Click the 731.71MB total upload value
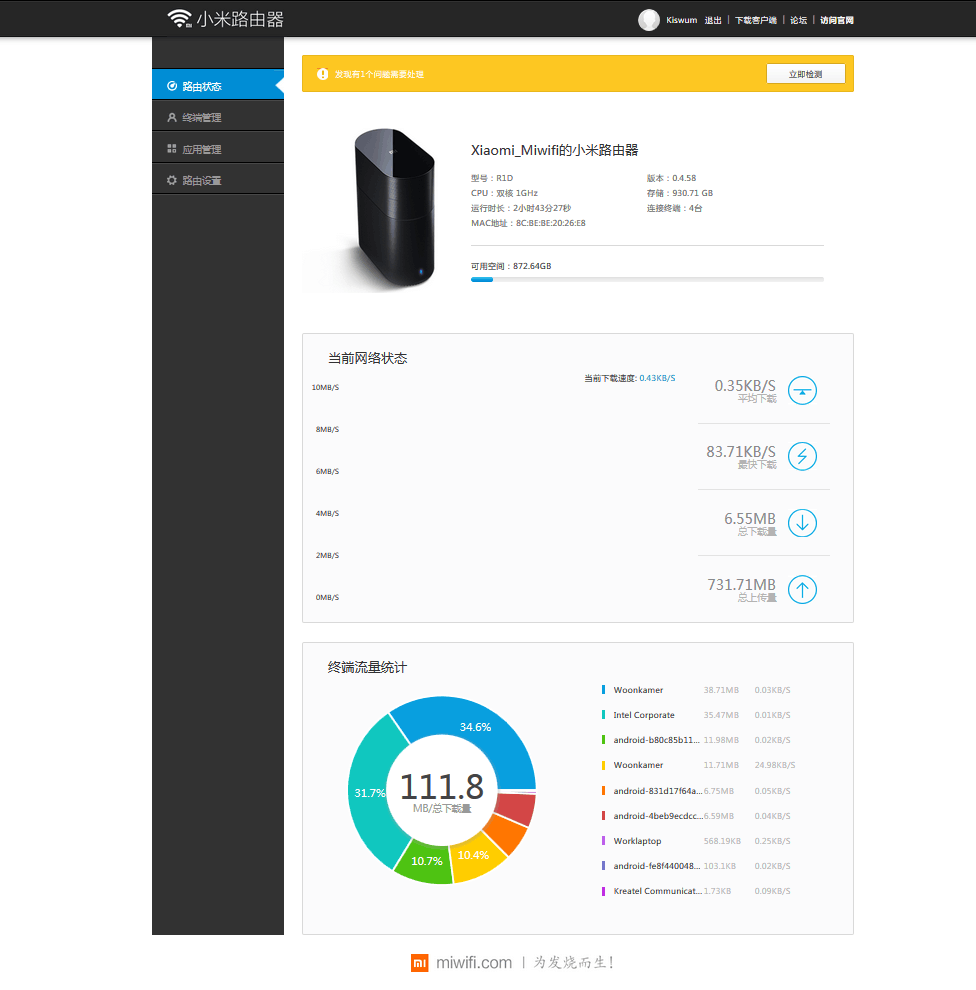 741,585
